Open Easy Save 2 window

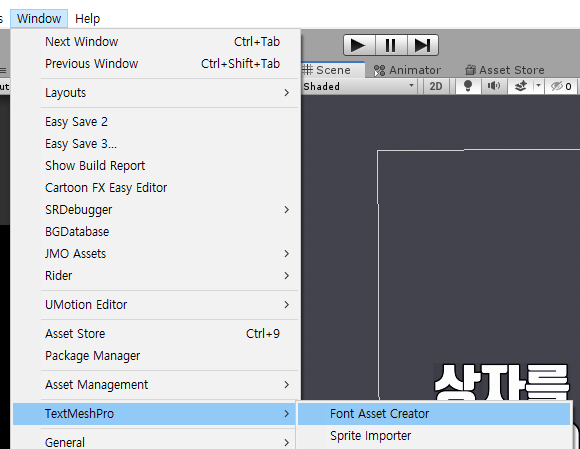155,122
